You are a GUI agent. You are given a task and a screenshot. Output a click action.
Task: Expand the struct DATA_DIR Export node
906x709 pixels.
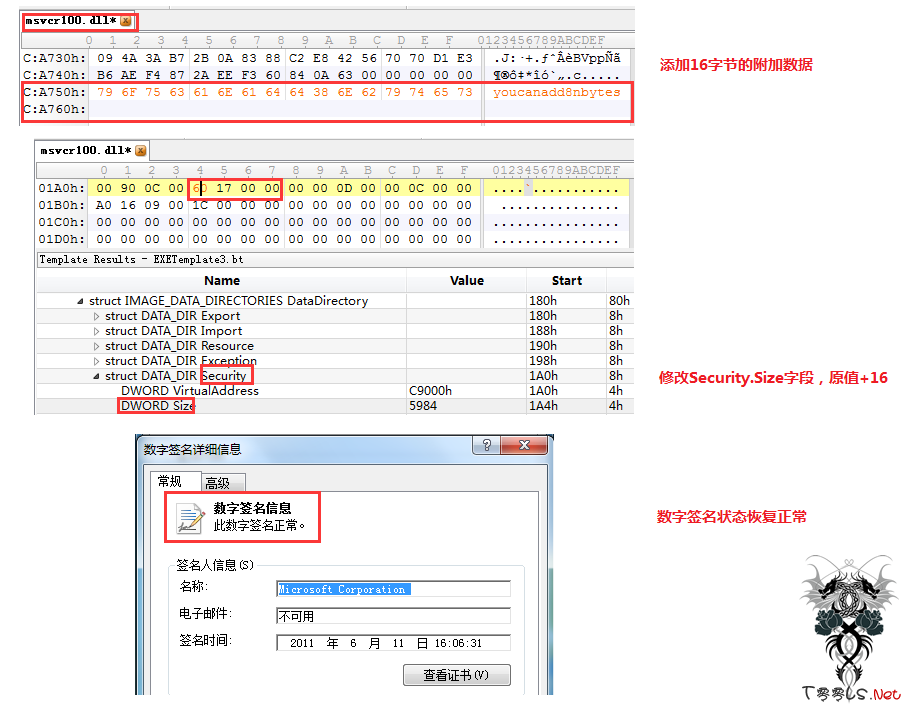[97, 316]
